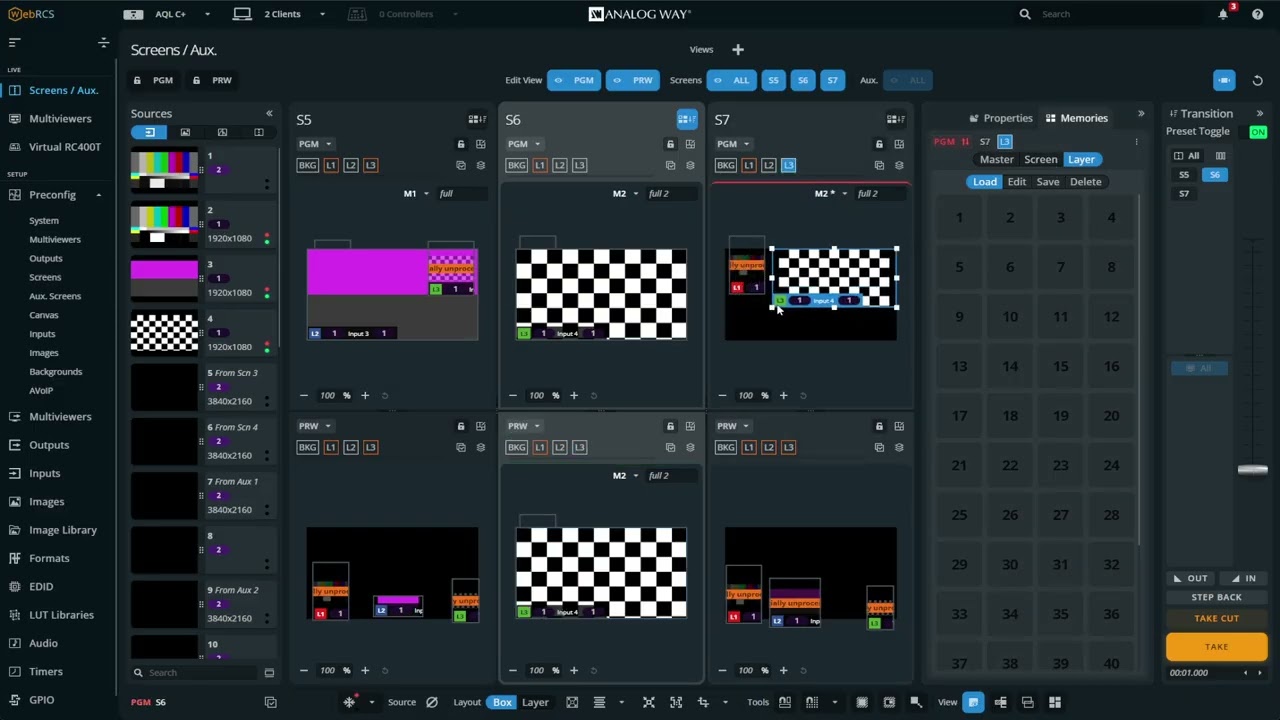Screen dimensions: 1280x720
Task: Toggle ALL screens visibility
Action: (x=731, y=80)
